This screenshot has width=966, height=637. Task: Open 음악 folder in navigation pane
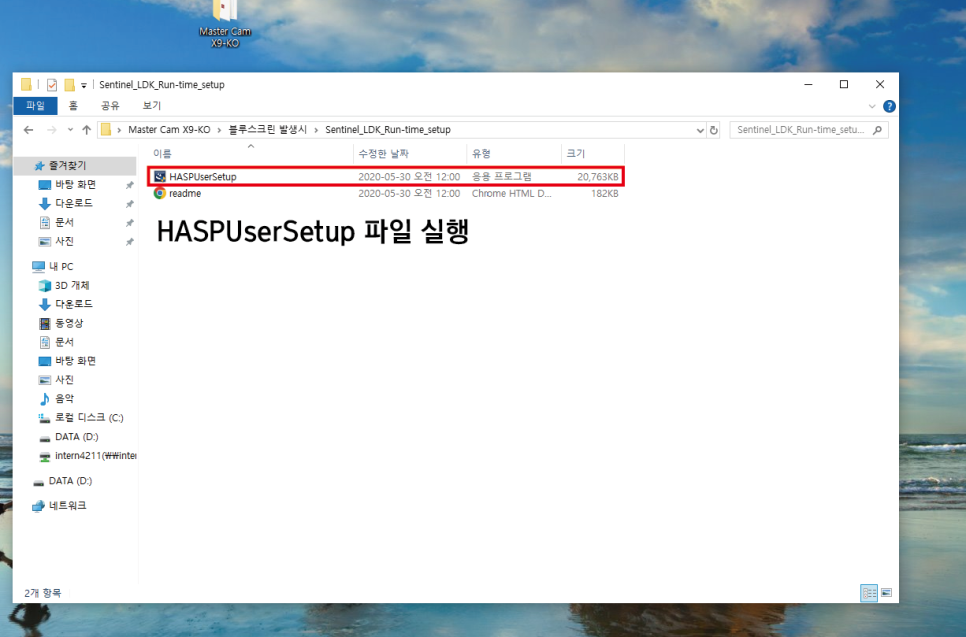click(64, 399)
